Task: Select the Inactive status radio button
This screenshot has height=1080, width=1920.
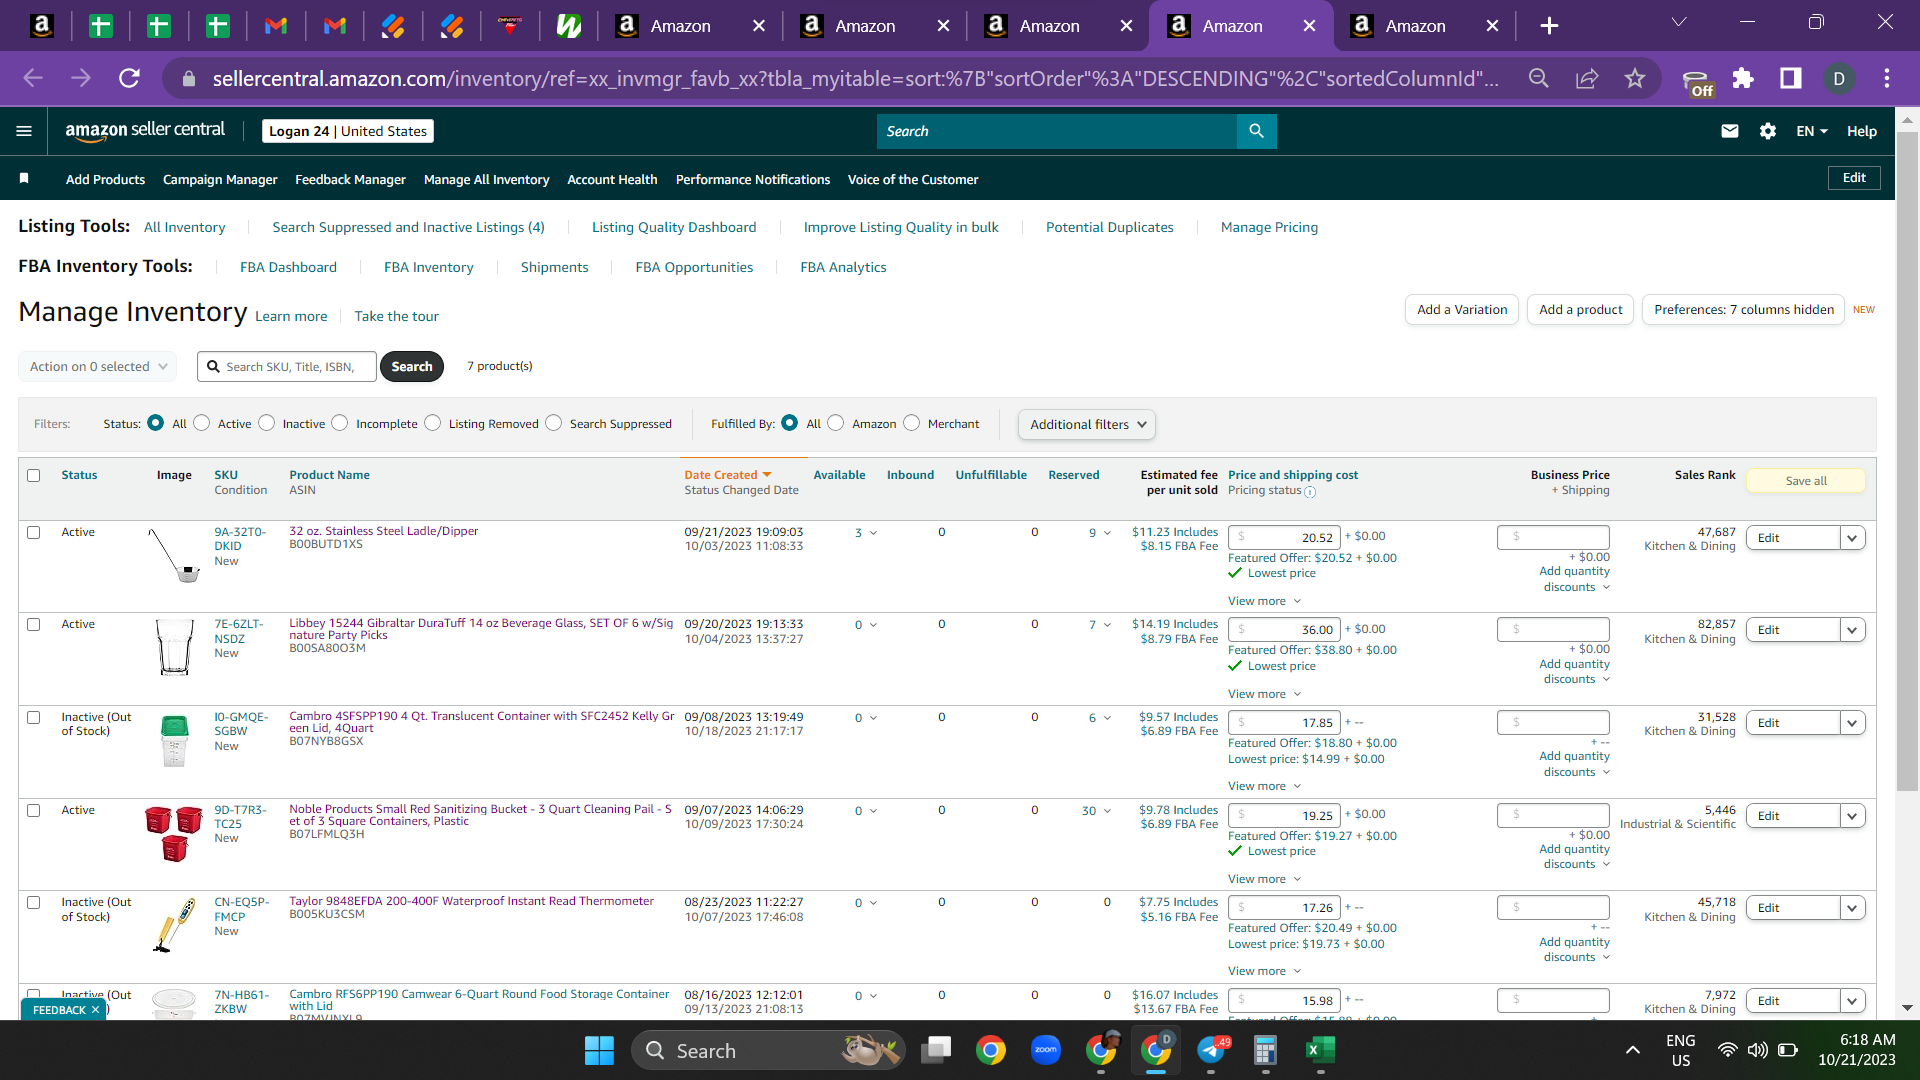Action: (x=267, y=423)
